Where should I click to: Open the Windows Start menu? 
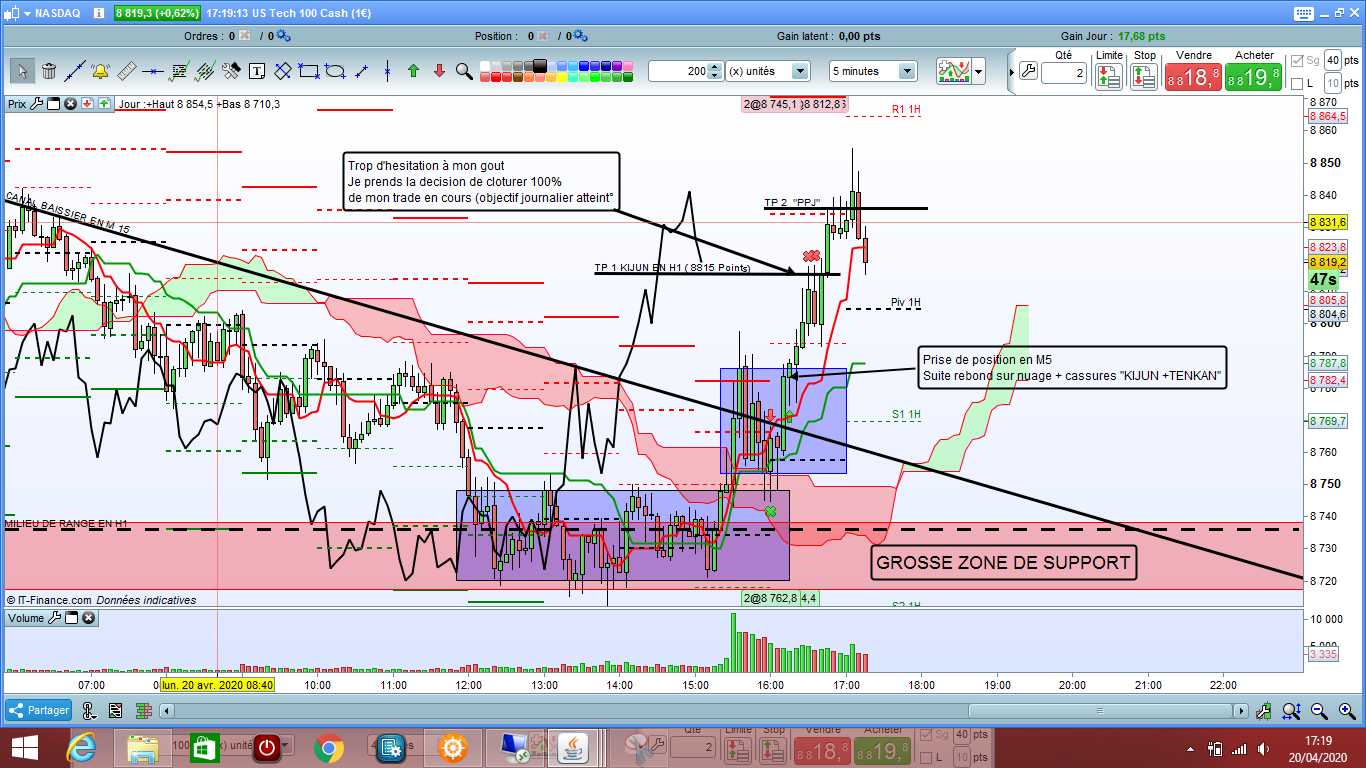[x=25, y=747]
